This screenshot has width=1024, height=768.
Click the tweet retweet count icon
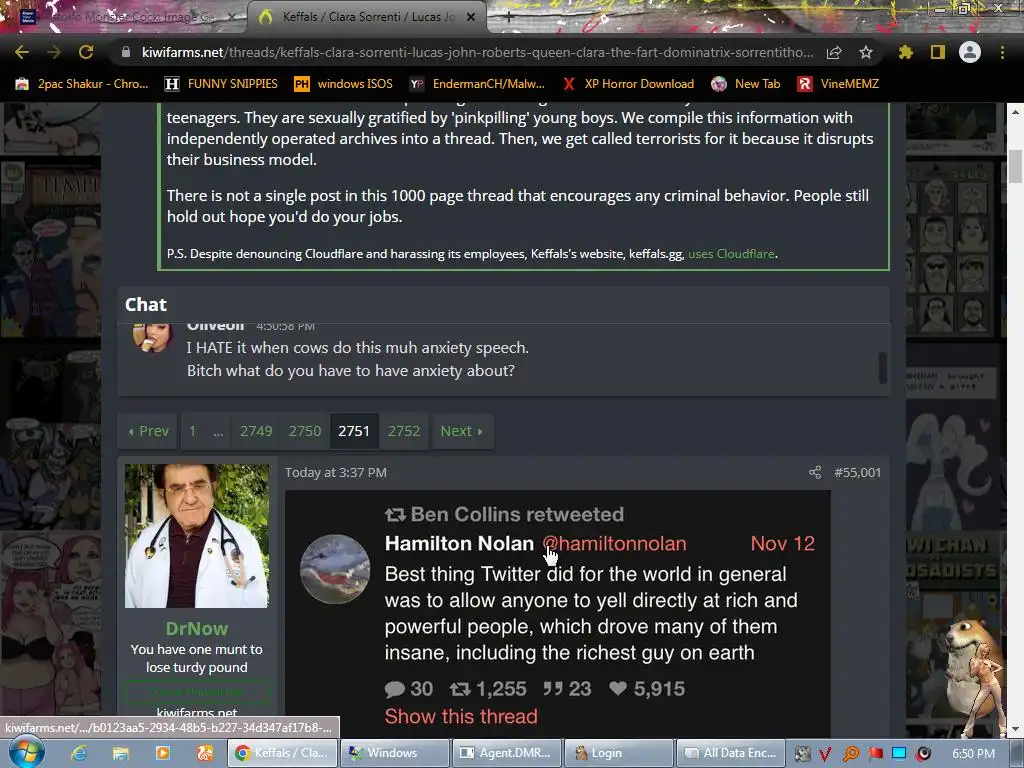[x=460, y=689]
